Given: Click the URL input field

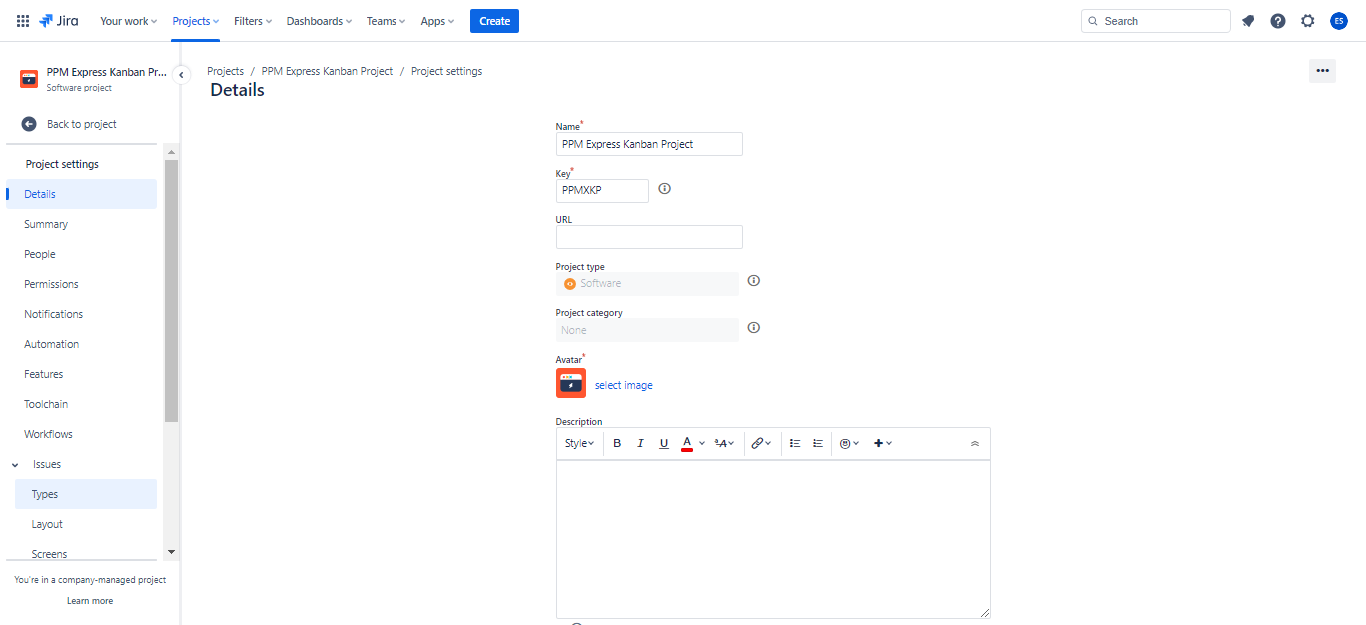Looking at the screenshot, I should (x=649, y=237).
